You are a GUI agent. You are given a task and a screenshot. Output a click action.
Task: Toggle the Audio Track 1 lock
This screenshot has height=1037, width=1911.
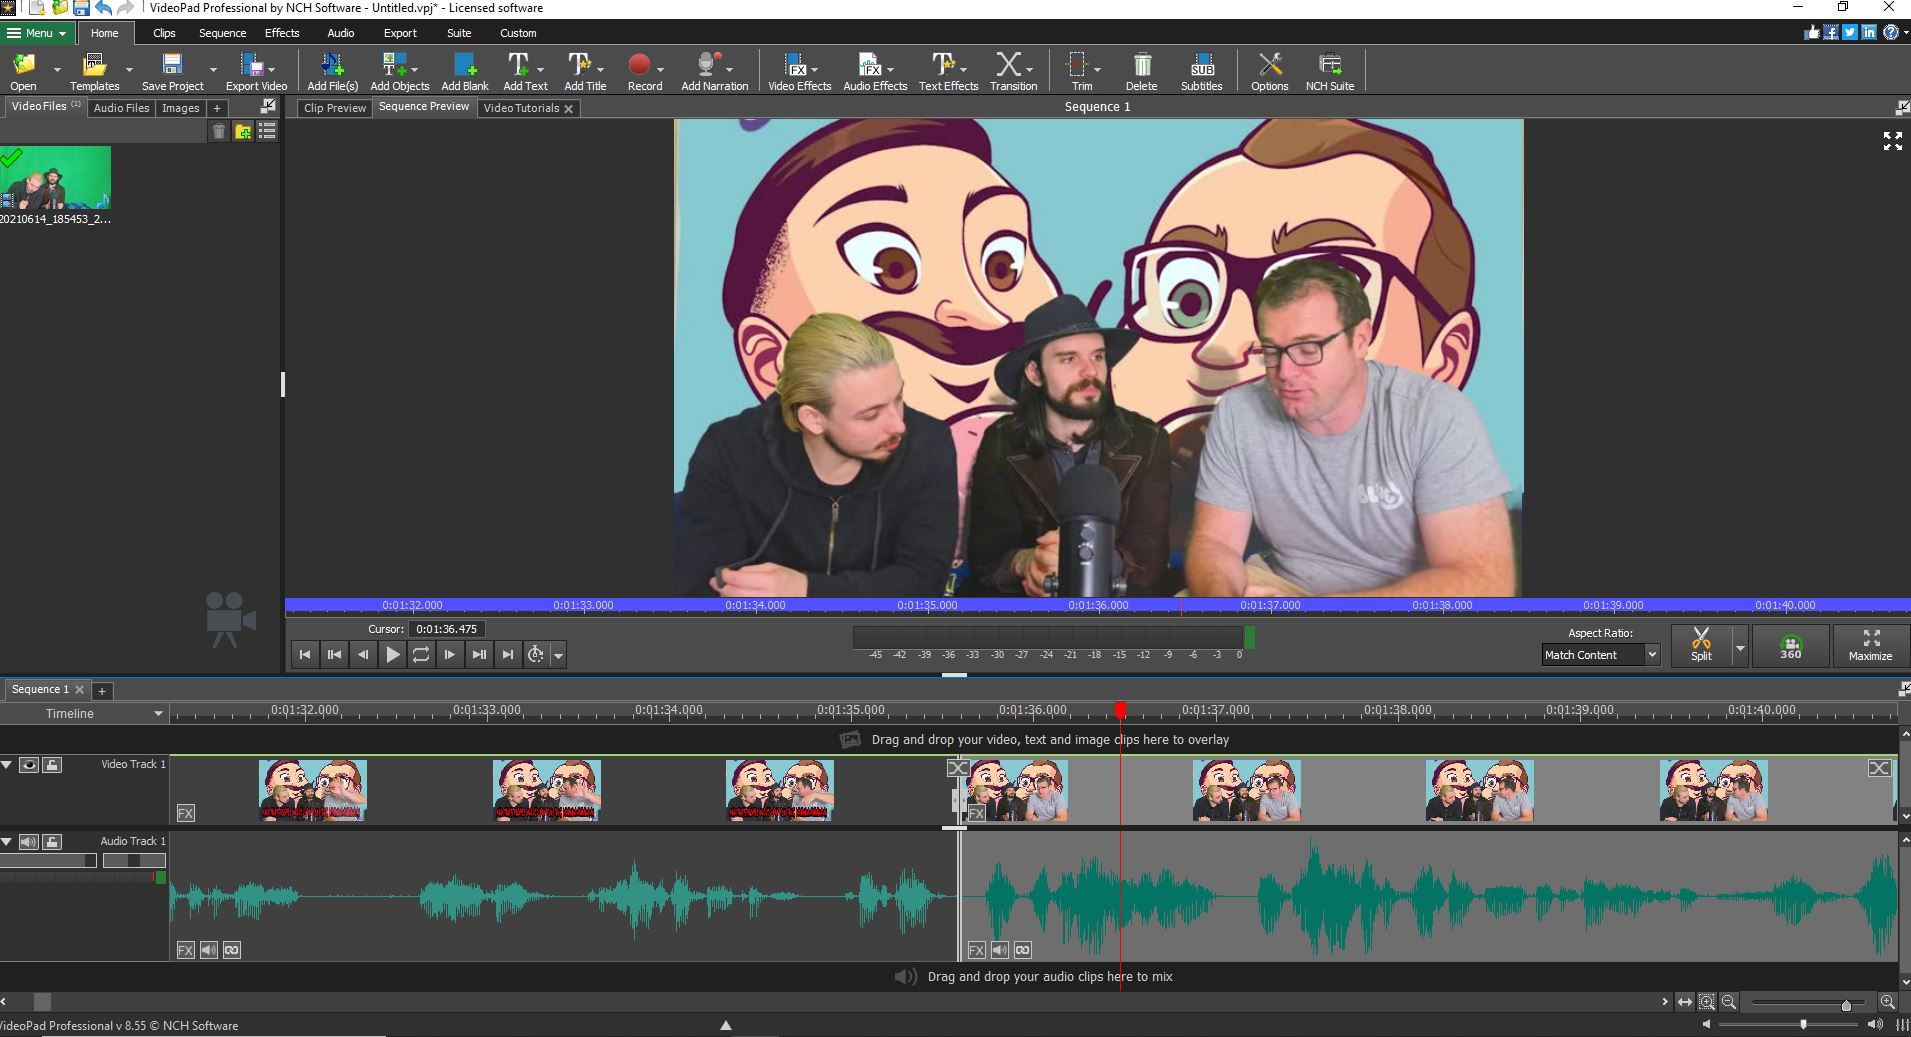click(52, 842)
